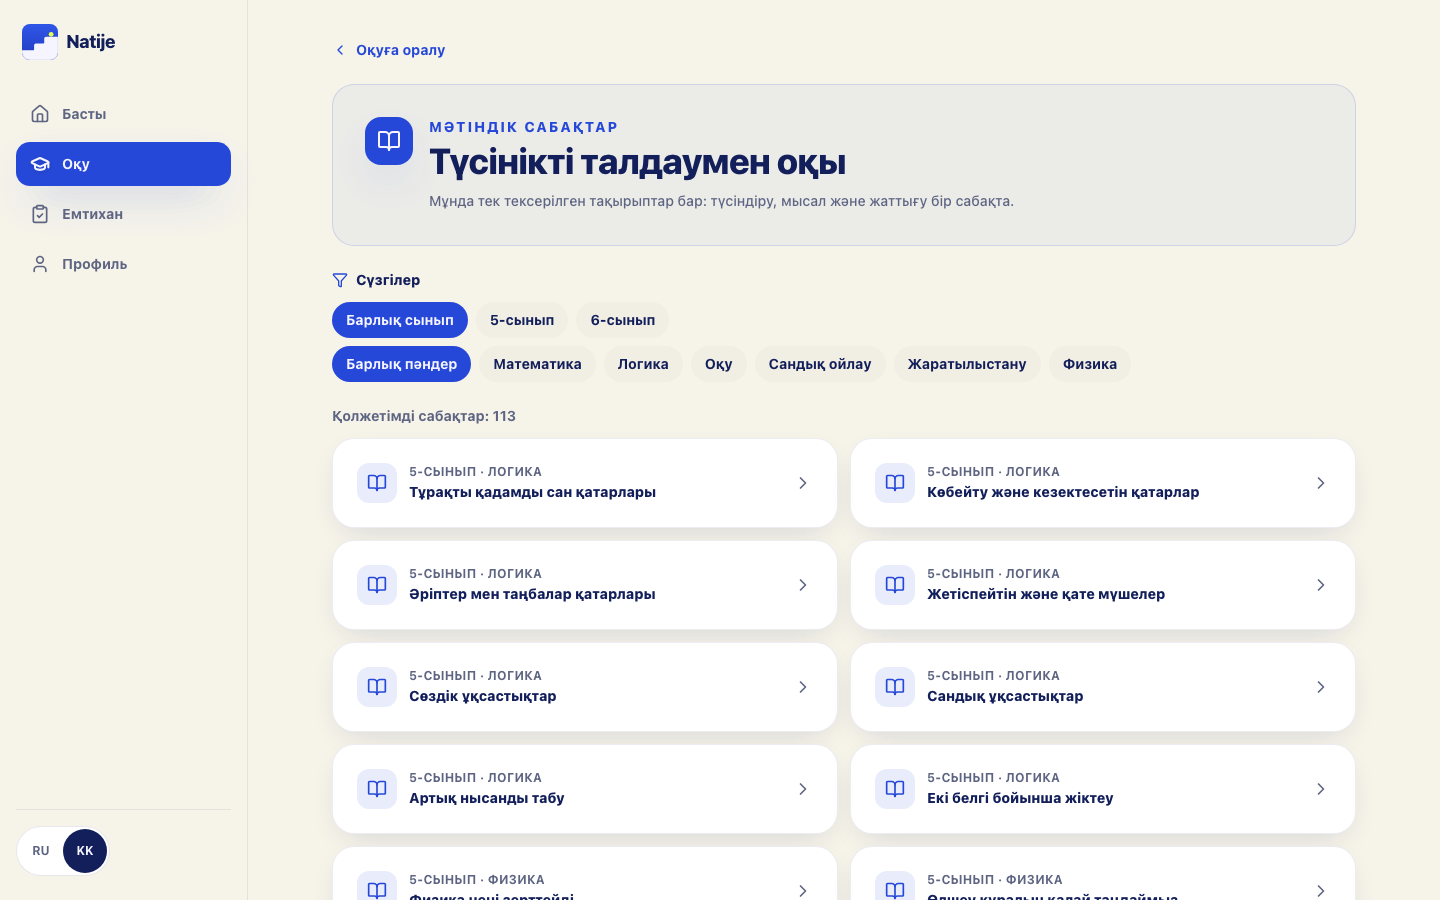
Task: Click book icon of Артық нысанды табу
Action: (x=377, y=789)
